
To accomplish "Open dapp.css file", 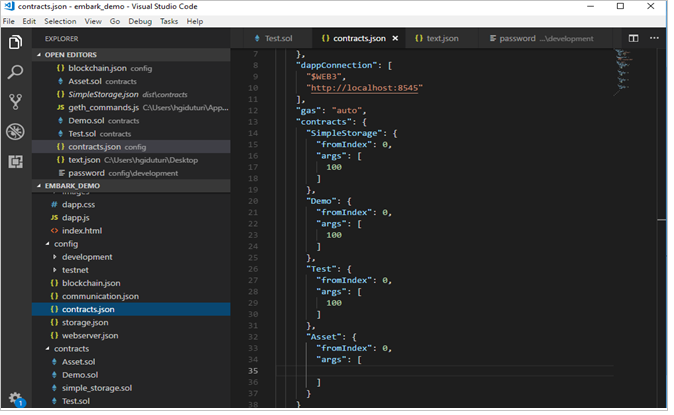I will pos(132,206).
